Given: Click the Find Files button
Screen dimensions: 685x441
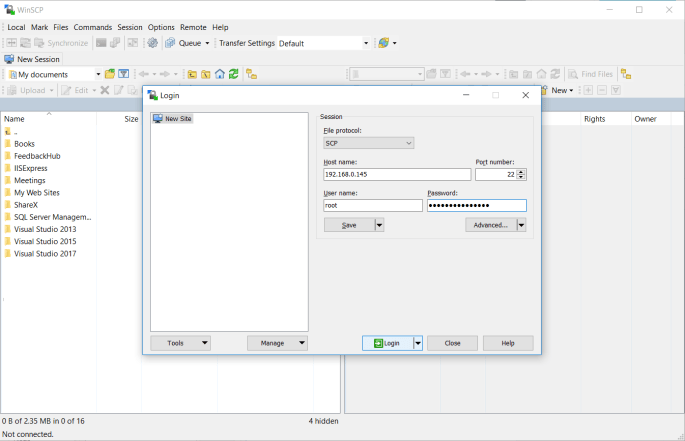Looking at the screenshot, I should pyautogui.click(x=591, y=74).
